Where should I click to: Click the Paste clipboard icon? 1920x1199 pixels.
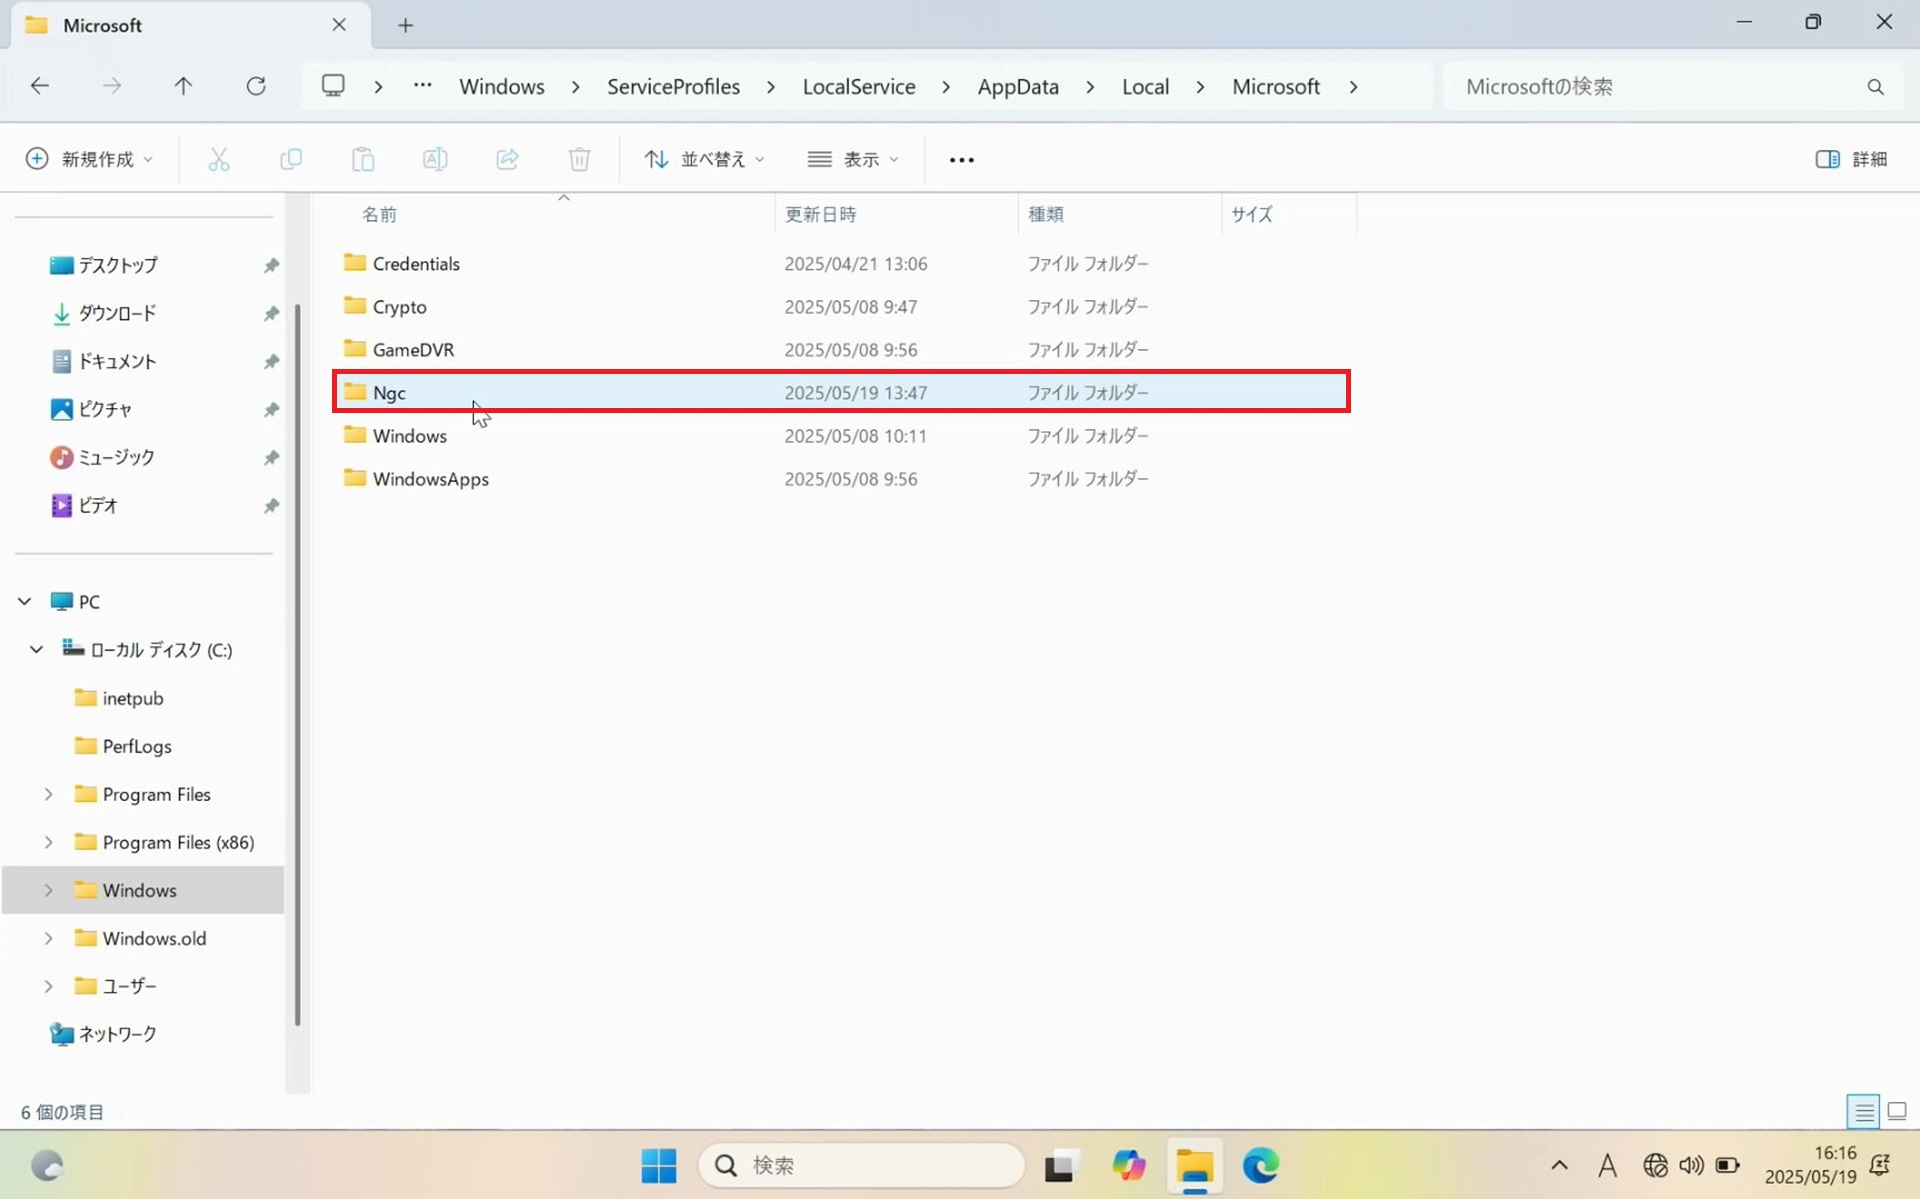click(363, 159)
